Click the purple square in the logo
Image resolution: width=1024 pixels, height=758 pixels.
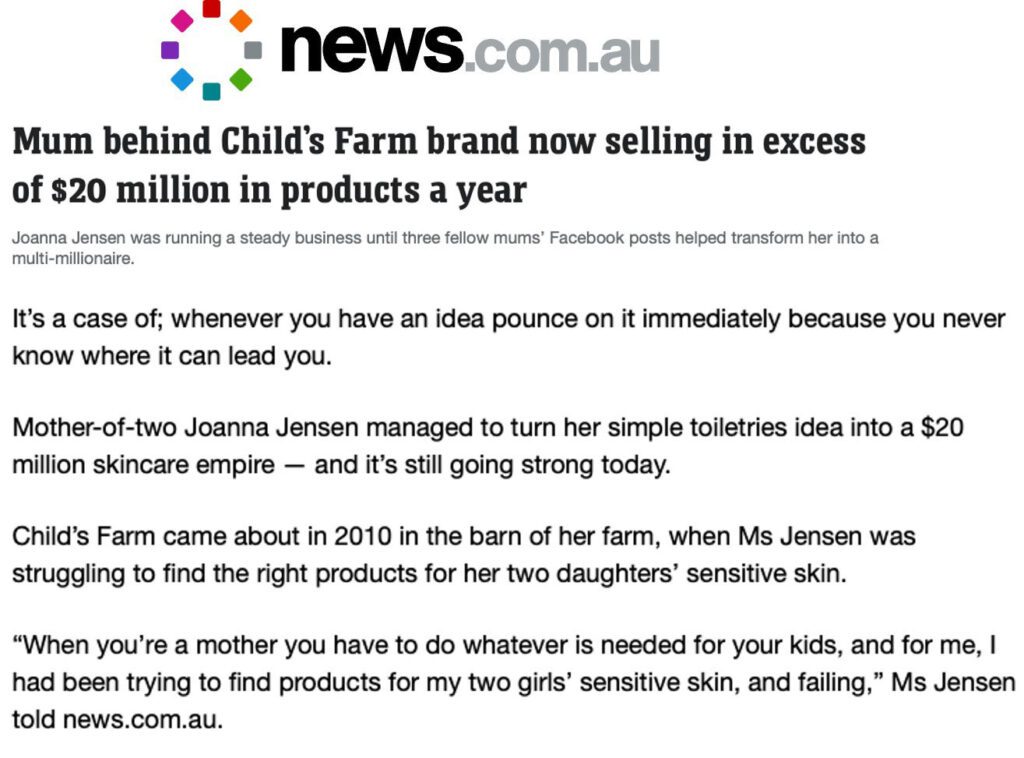tap(170, 50)
